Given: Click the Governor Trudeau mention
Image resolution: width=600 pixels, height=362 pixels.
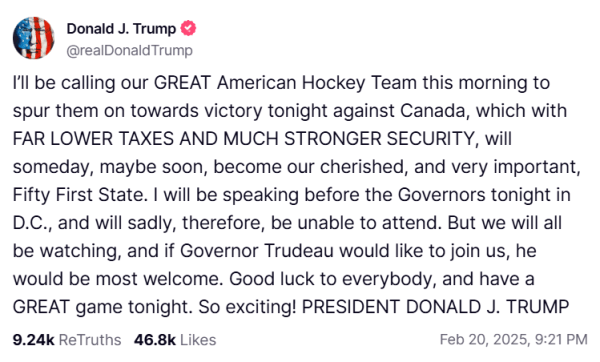Looking at the screenshot, I should point(257,251).
